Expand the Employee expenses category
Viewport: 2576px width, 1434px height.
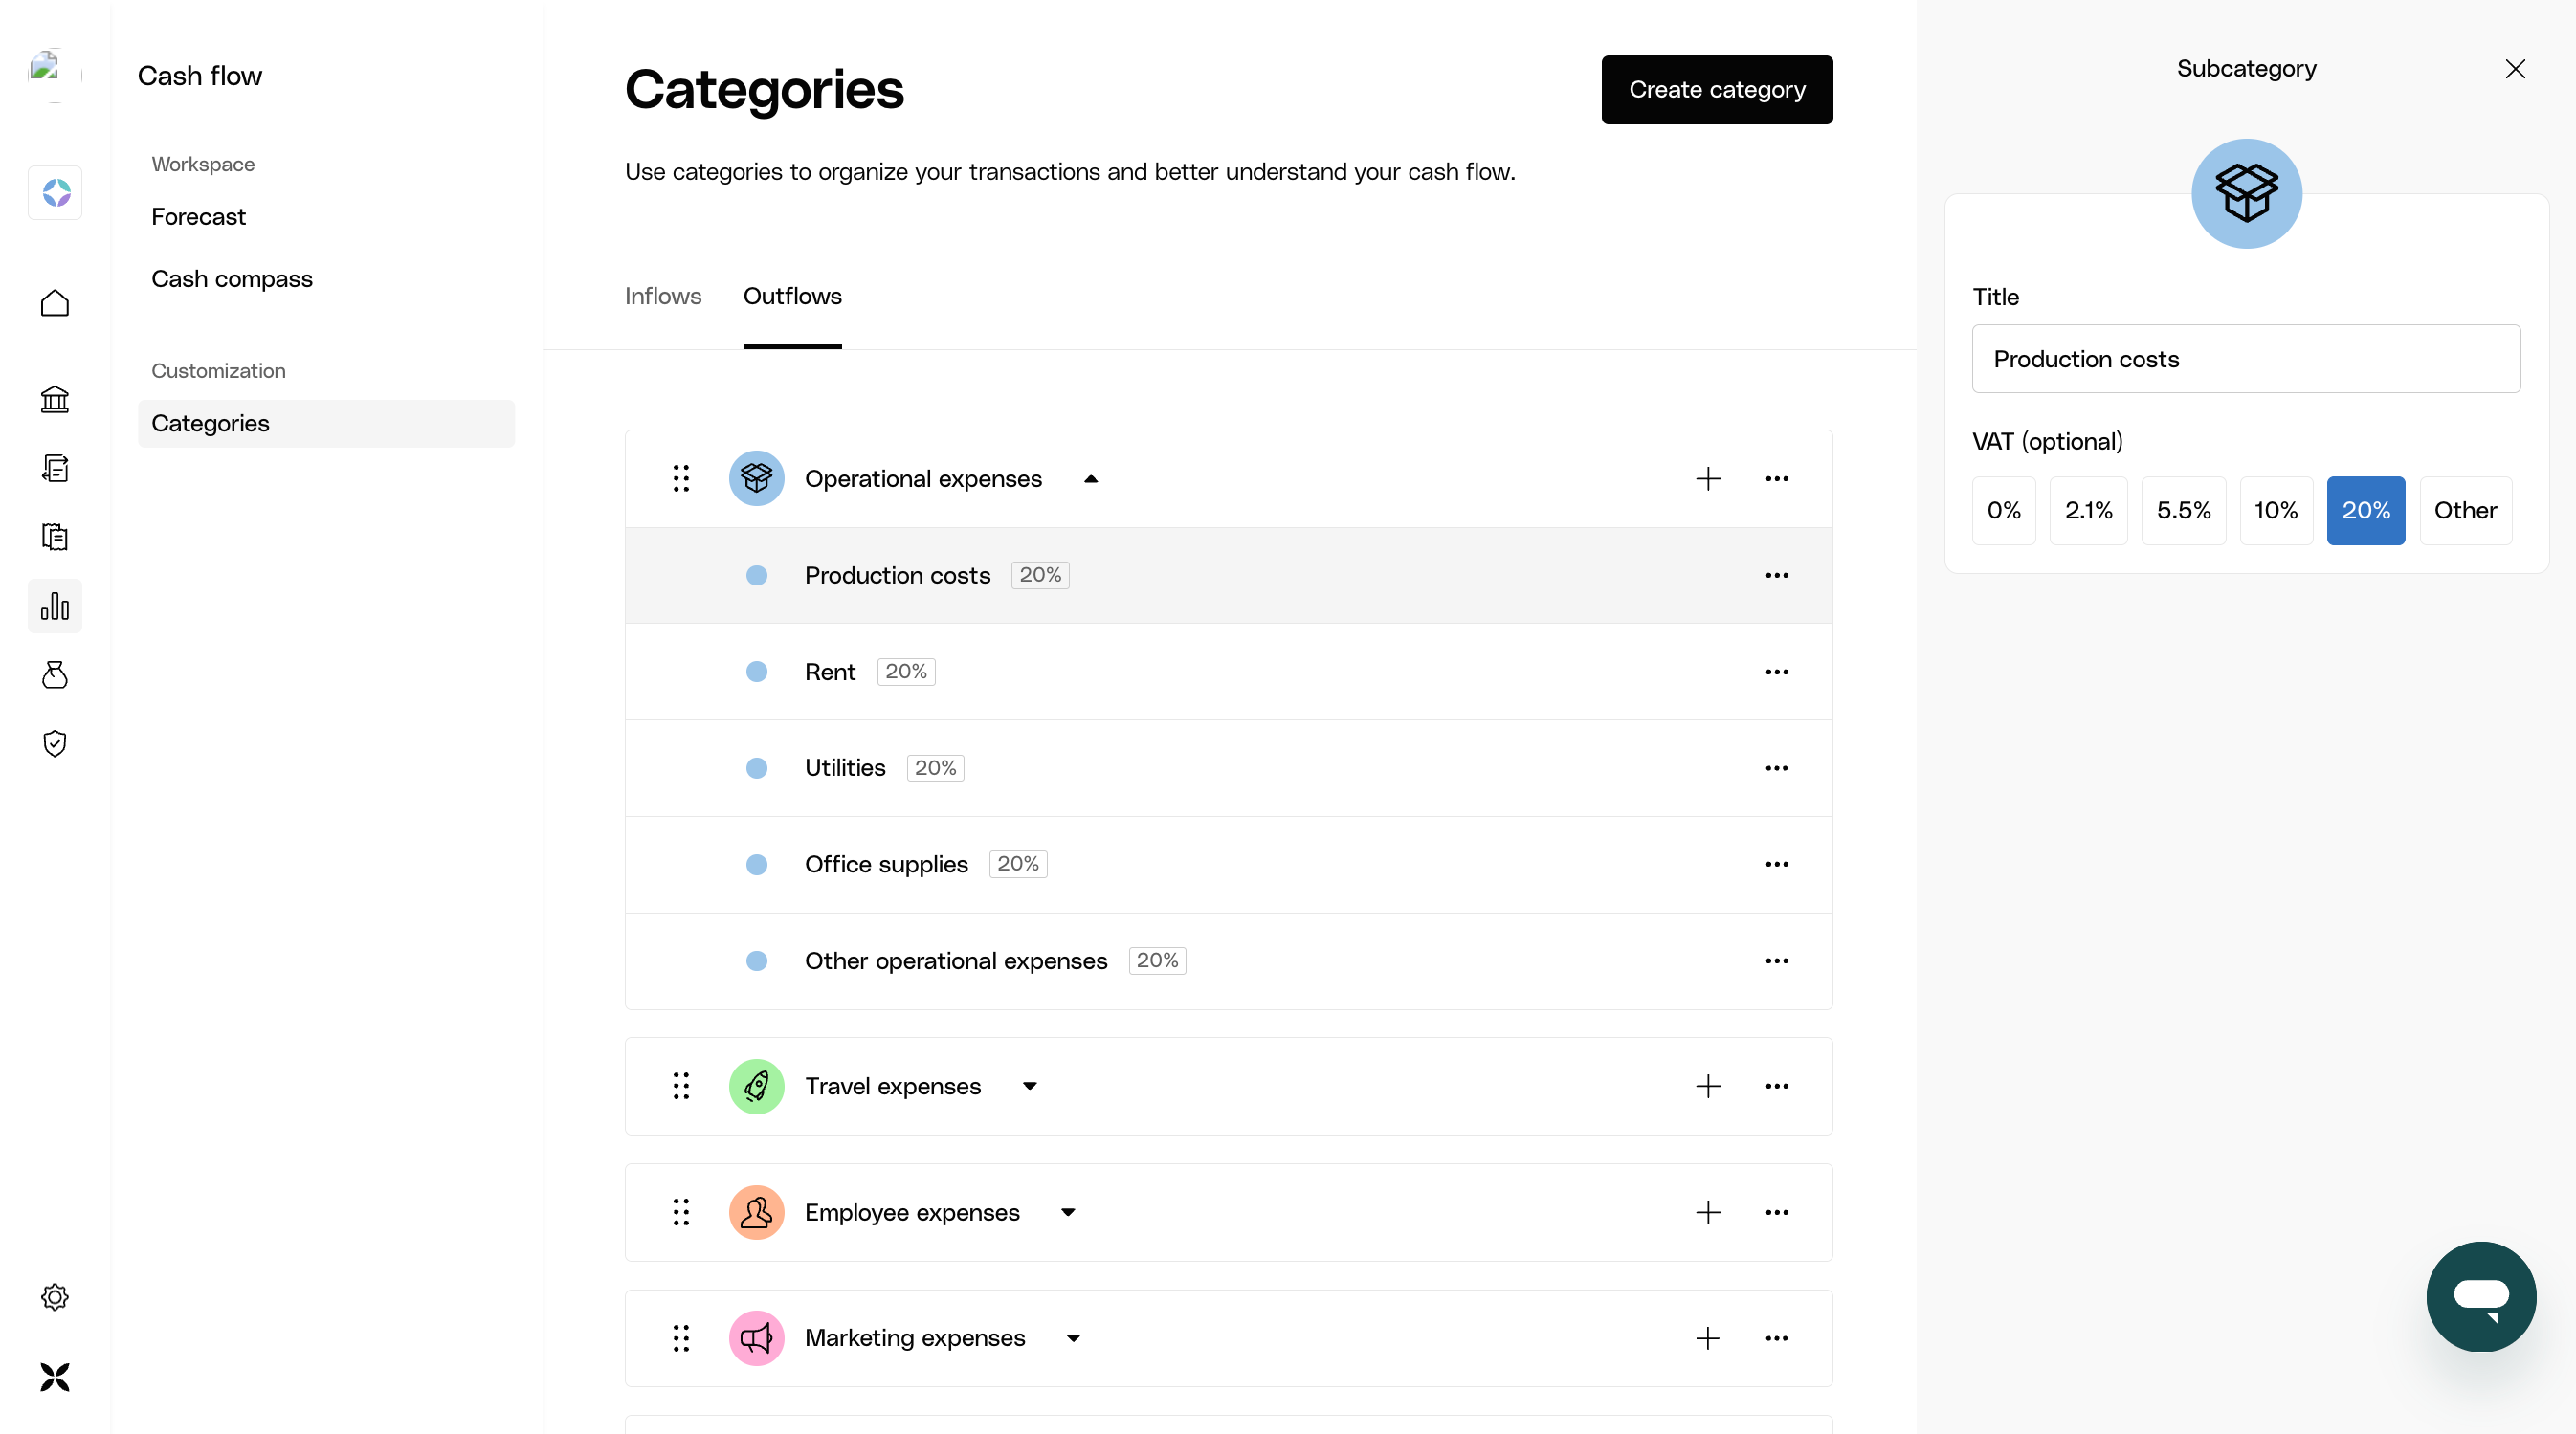pyautogui.click(x=1068, y=1212)
